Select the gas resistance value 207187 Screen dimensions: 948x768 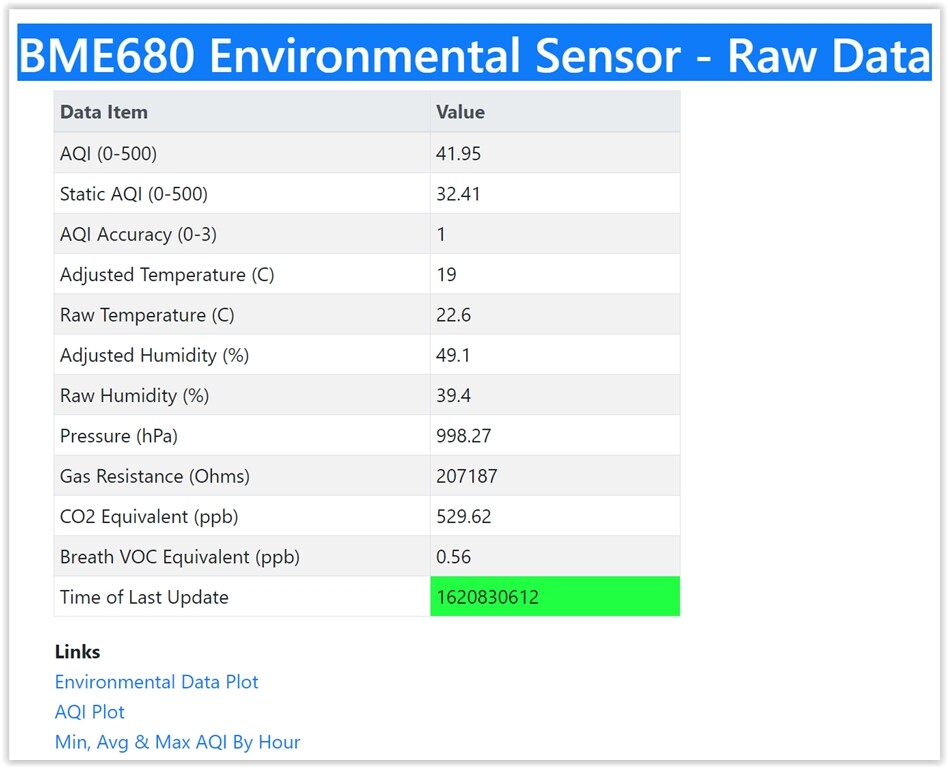(467, 477)
